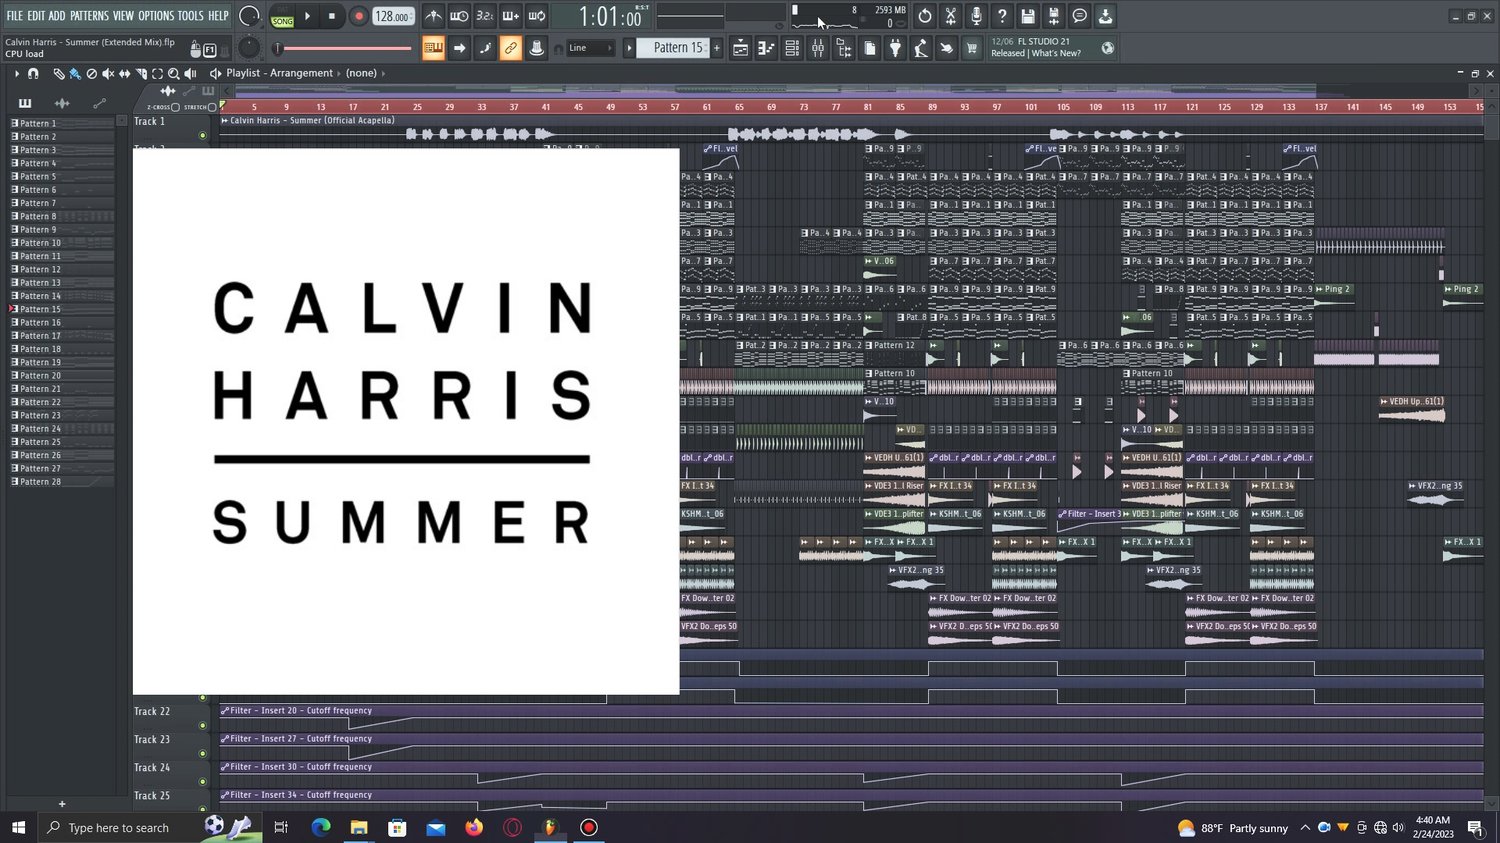Image resolution: width=1500 pixels, height=843 pixels.
Task: Open the OPTIONS menu
Action: 156,16
